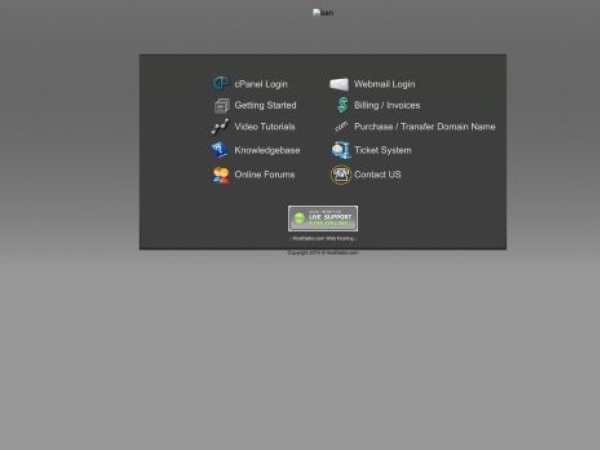Click the Getting Started icon

point(221,105)
